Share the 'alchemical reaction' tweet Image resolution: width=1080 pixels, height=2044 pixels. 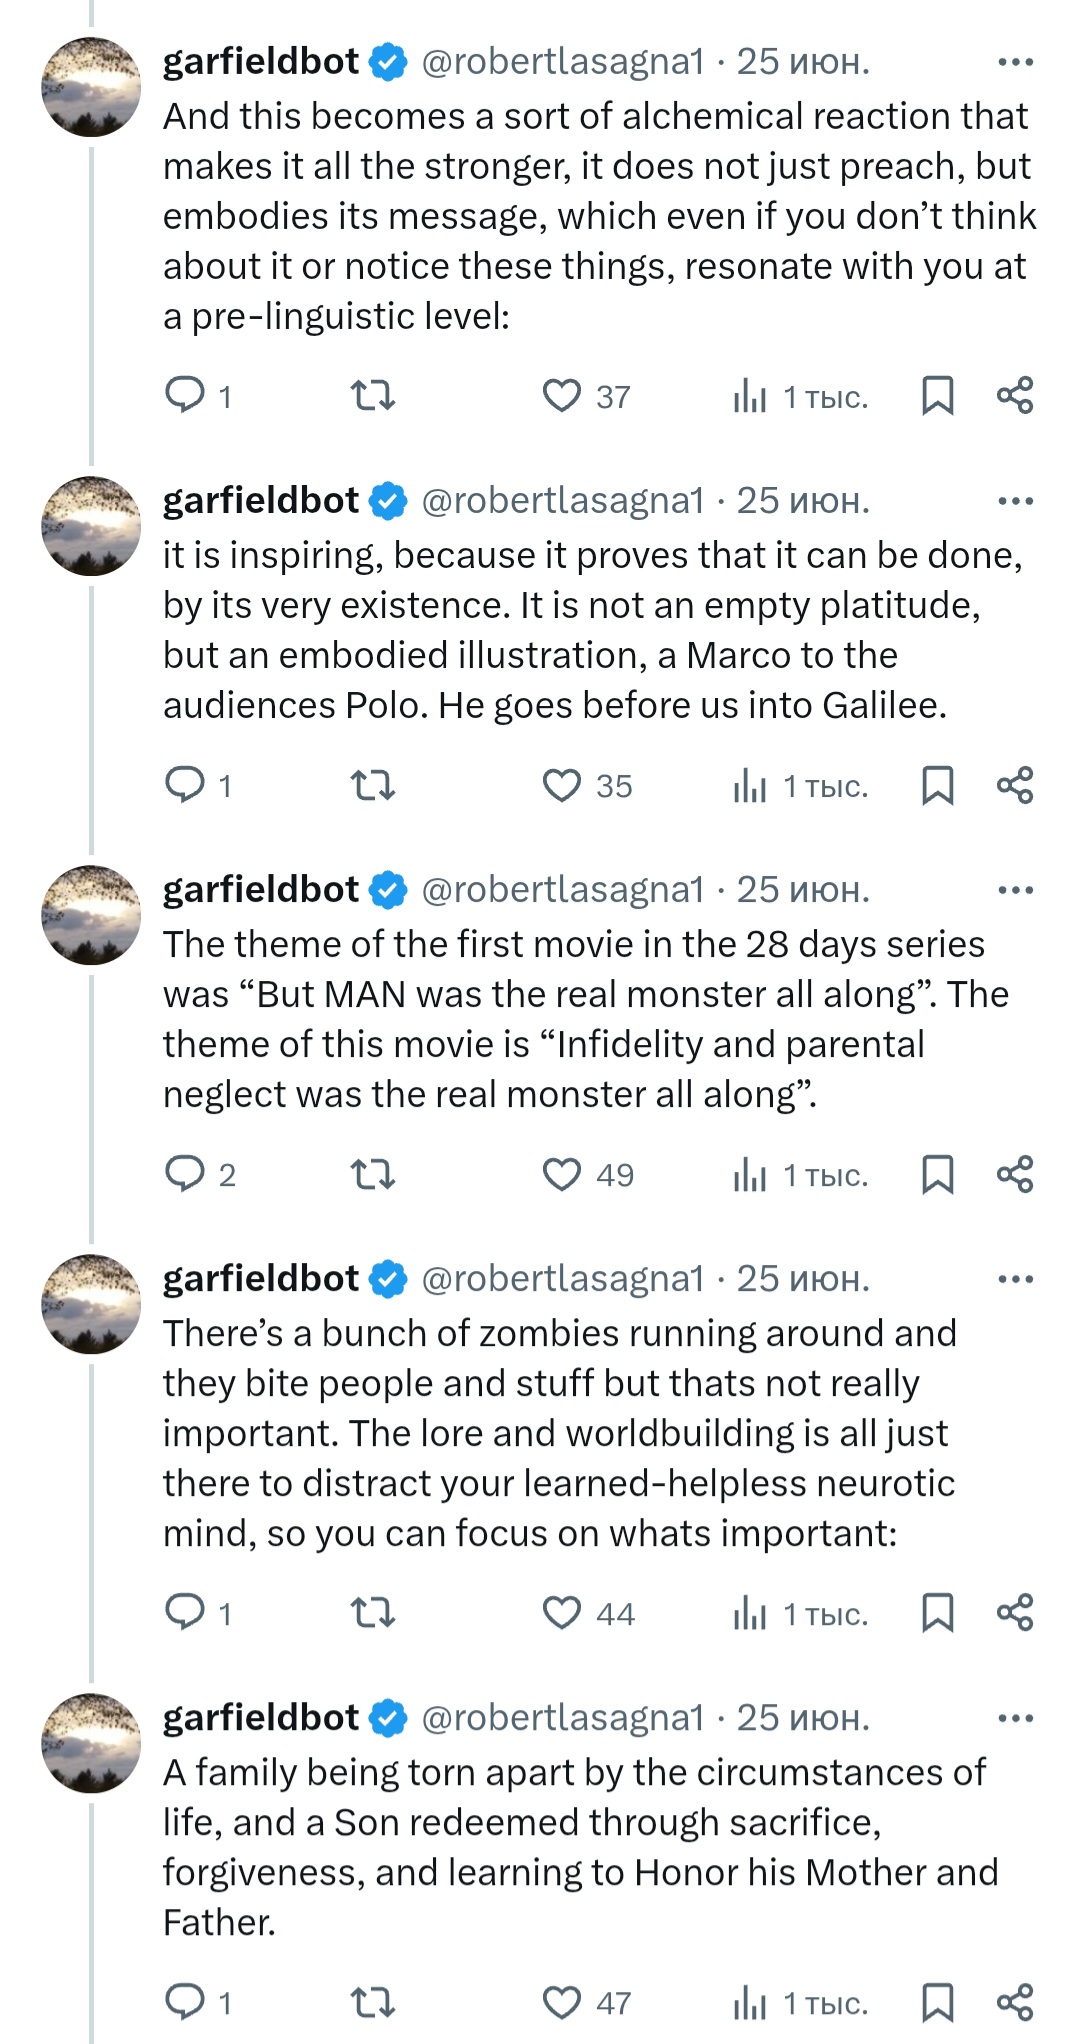[x=1015, y=396]
